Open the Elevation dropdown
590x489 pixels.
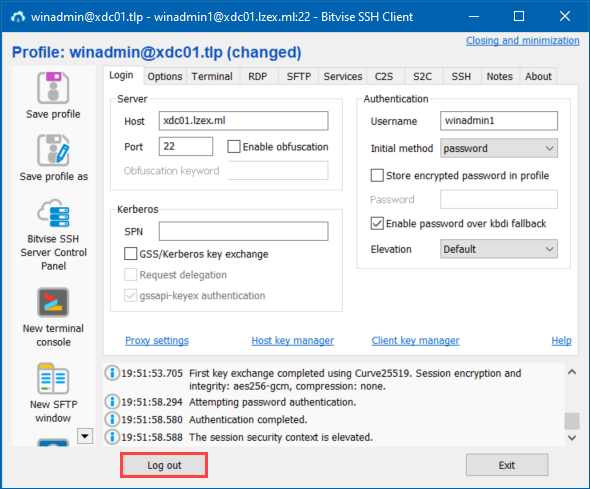[x=499, y=249]
